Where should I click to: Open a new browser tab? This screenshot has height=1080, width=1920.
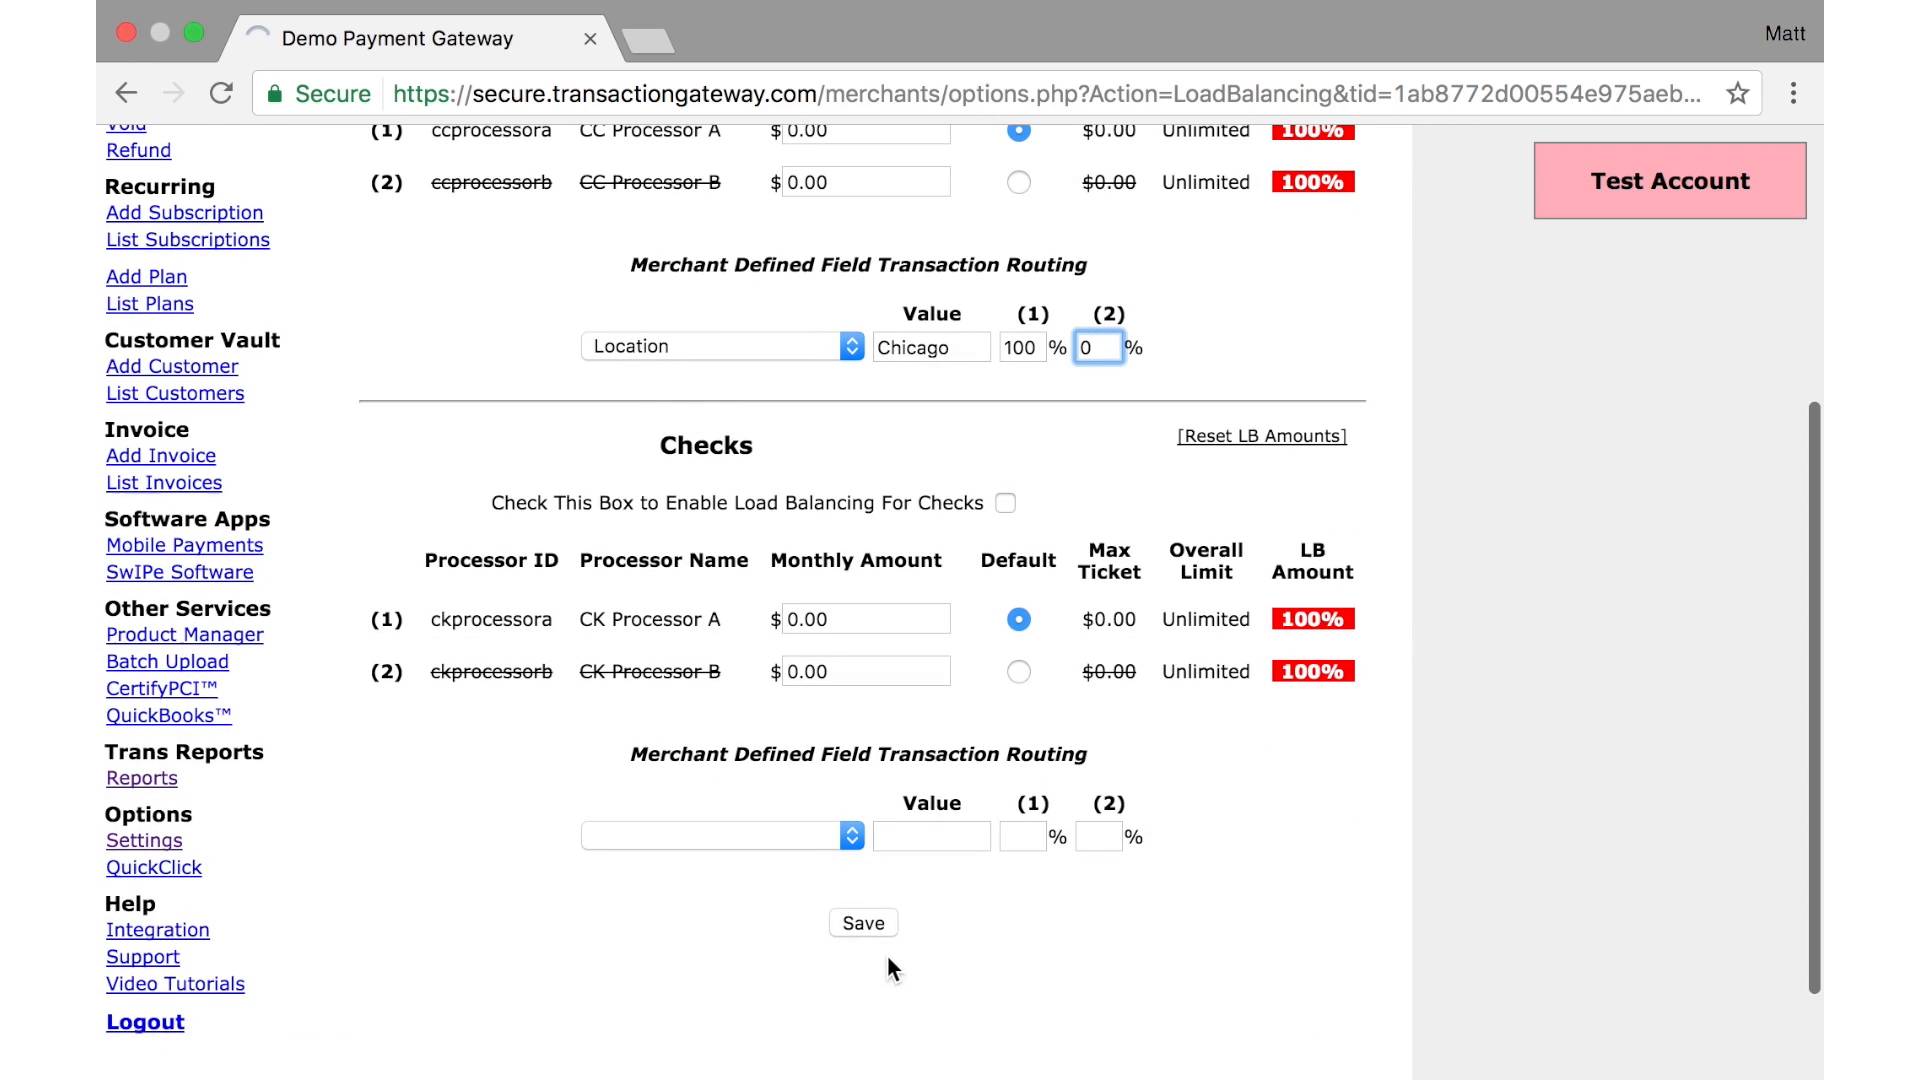click(x=648, y=41)
